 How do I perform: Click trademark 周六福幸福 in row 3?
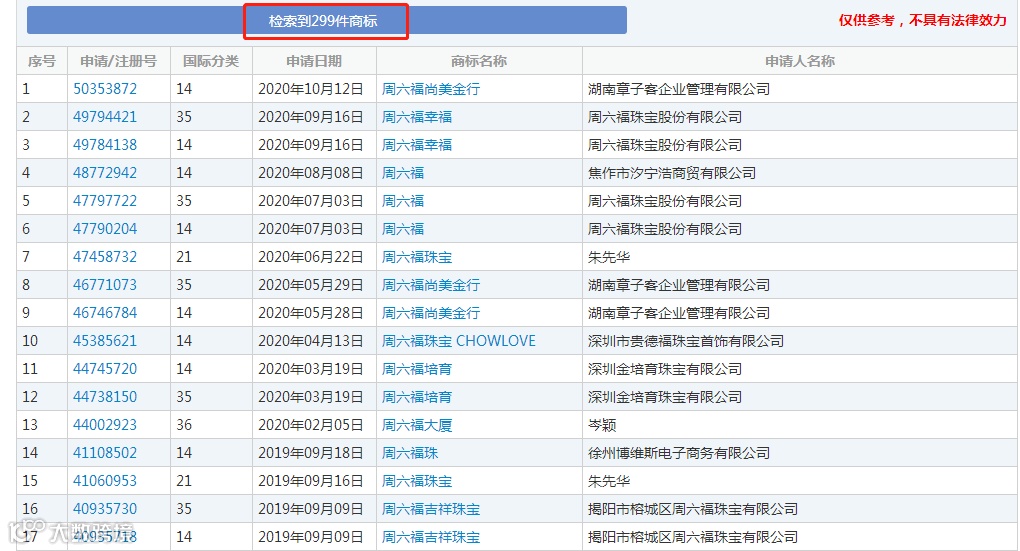click(417, 144)
